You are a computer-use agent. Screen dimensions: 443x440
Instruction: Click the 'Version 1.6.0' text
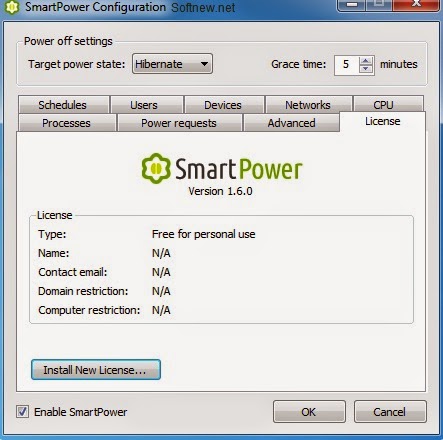220,191
